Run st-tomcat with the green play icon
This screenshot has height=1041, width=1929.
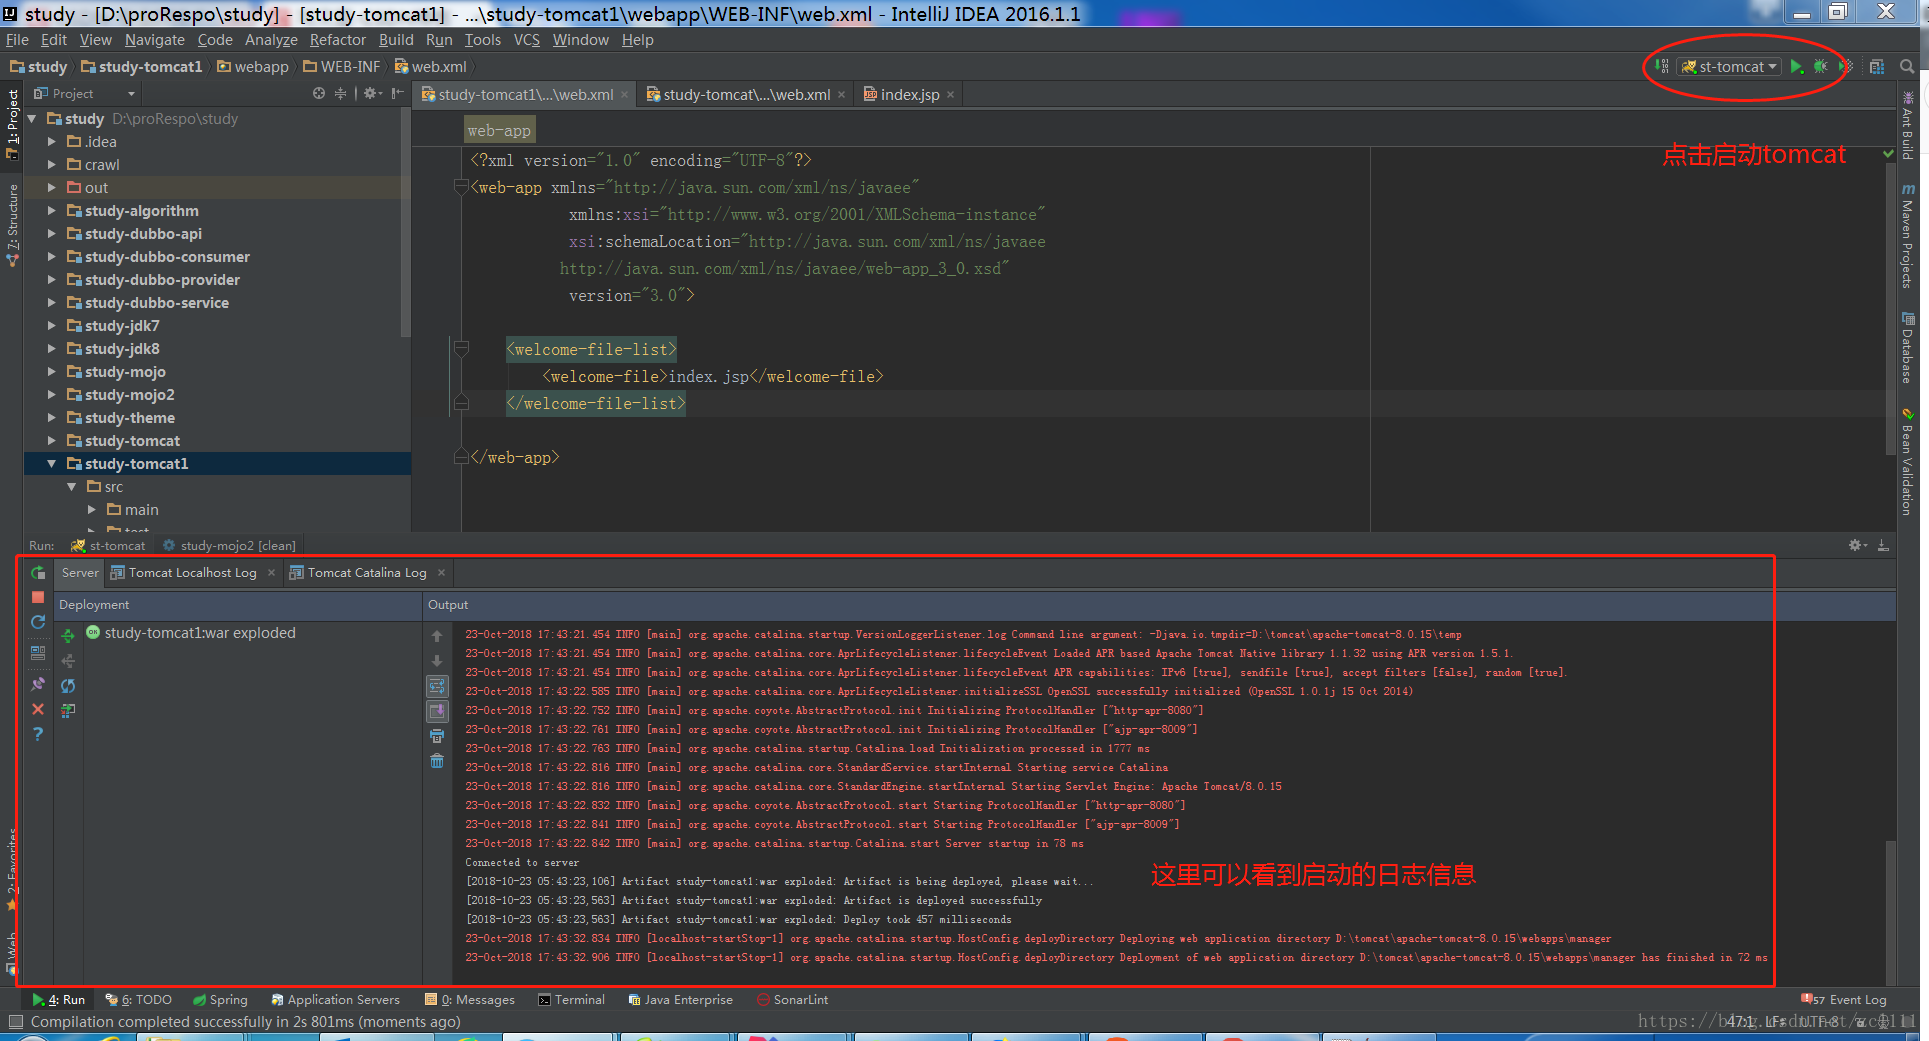[x=1796, y=66]
